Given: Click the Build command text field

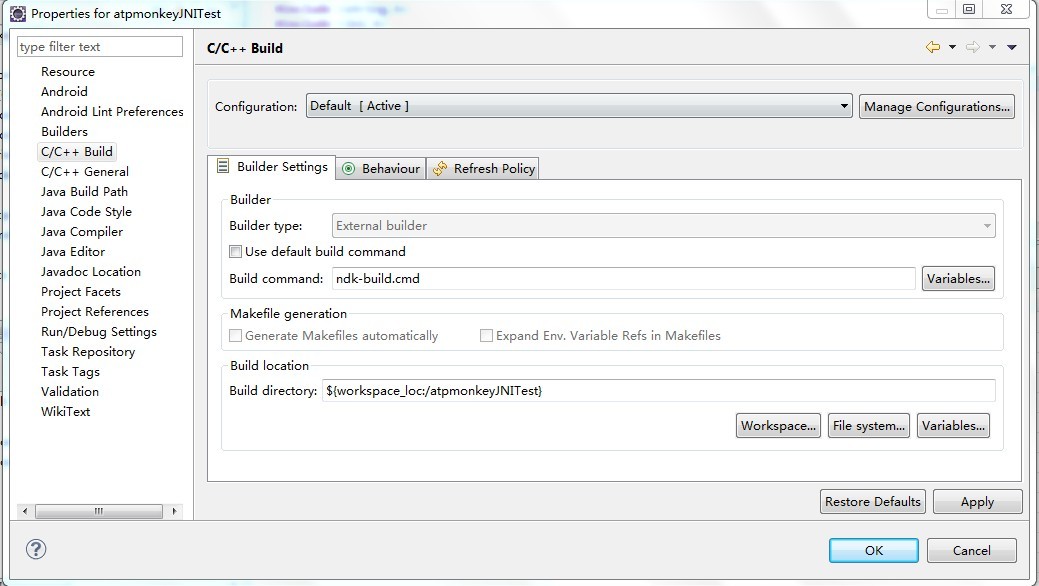Looking at the screenshot, I should (x=624, y=279).
